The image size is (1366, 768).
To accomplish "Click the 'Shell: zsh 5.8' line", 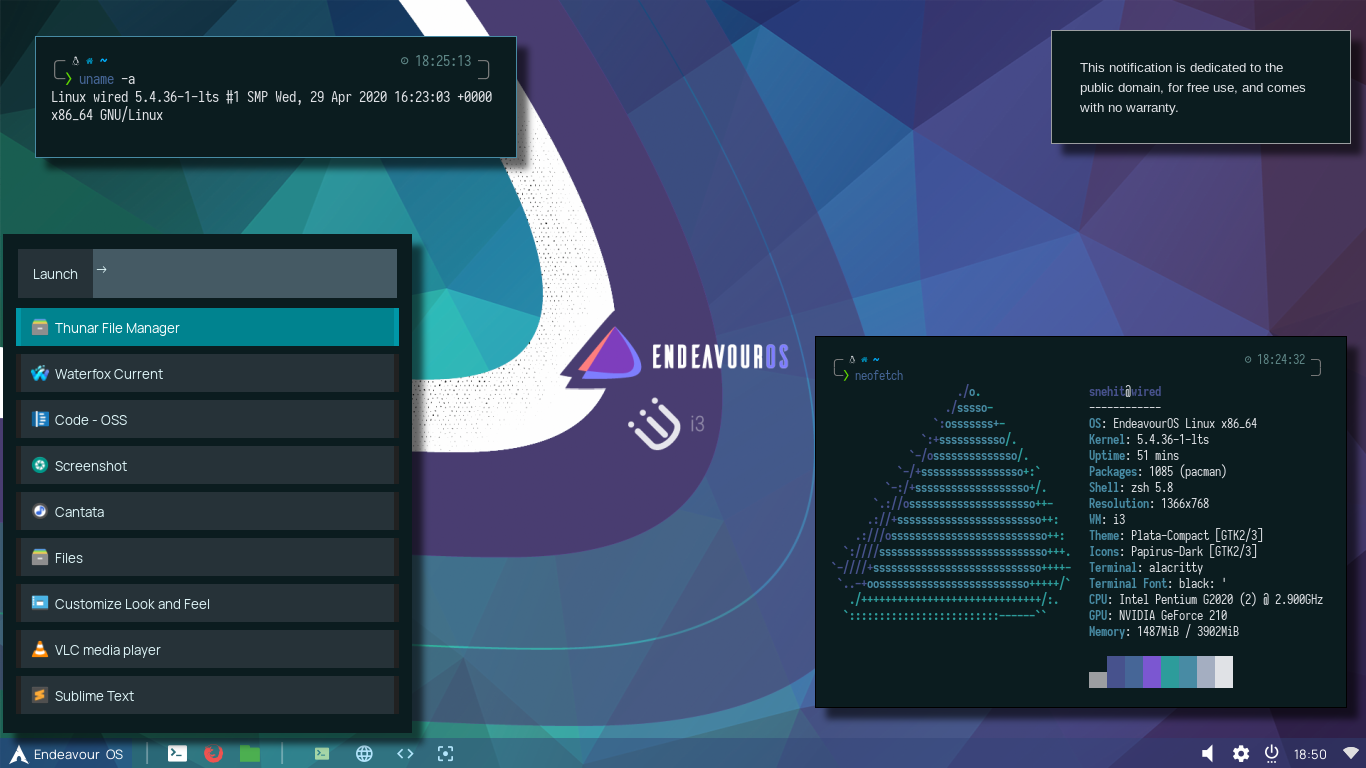I will [x=1131, y=487].
